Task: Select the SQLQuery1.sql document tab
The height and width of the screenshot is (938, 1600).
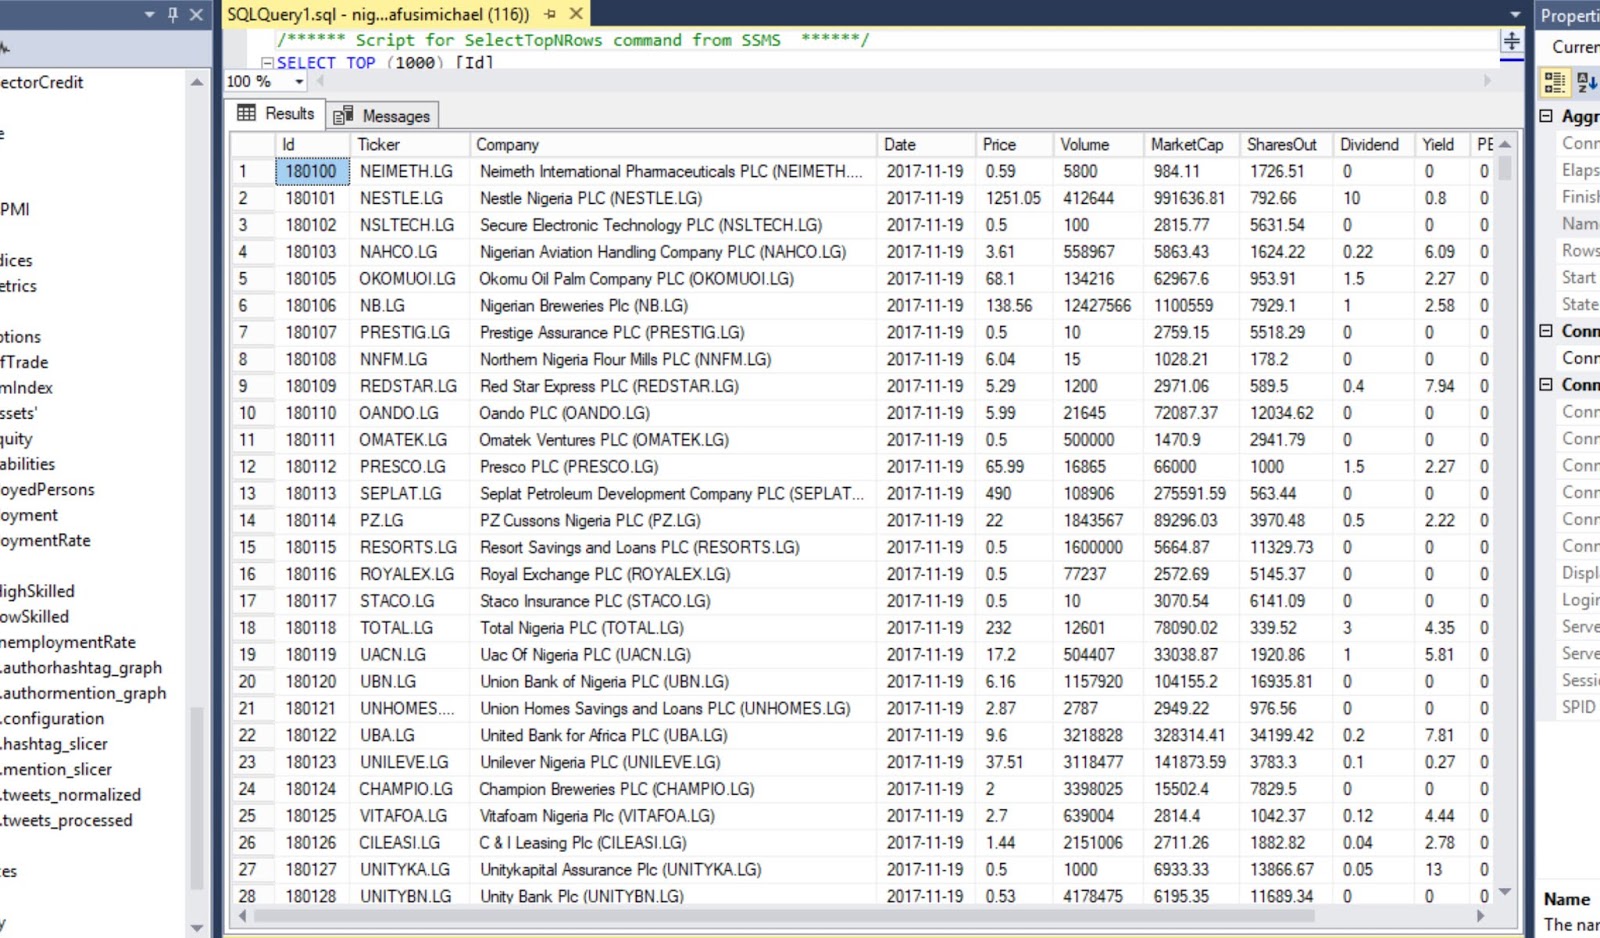Action: click(380, 15)
